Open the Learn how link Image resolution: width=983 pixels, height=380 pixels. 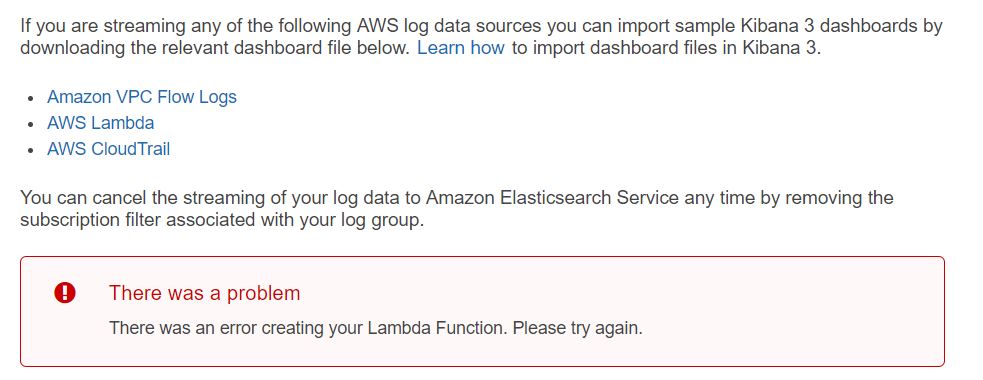point(461,48)
